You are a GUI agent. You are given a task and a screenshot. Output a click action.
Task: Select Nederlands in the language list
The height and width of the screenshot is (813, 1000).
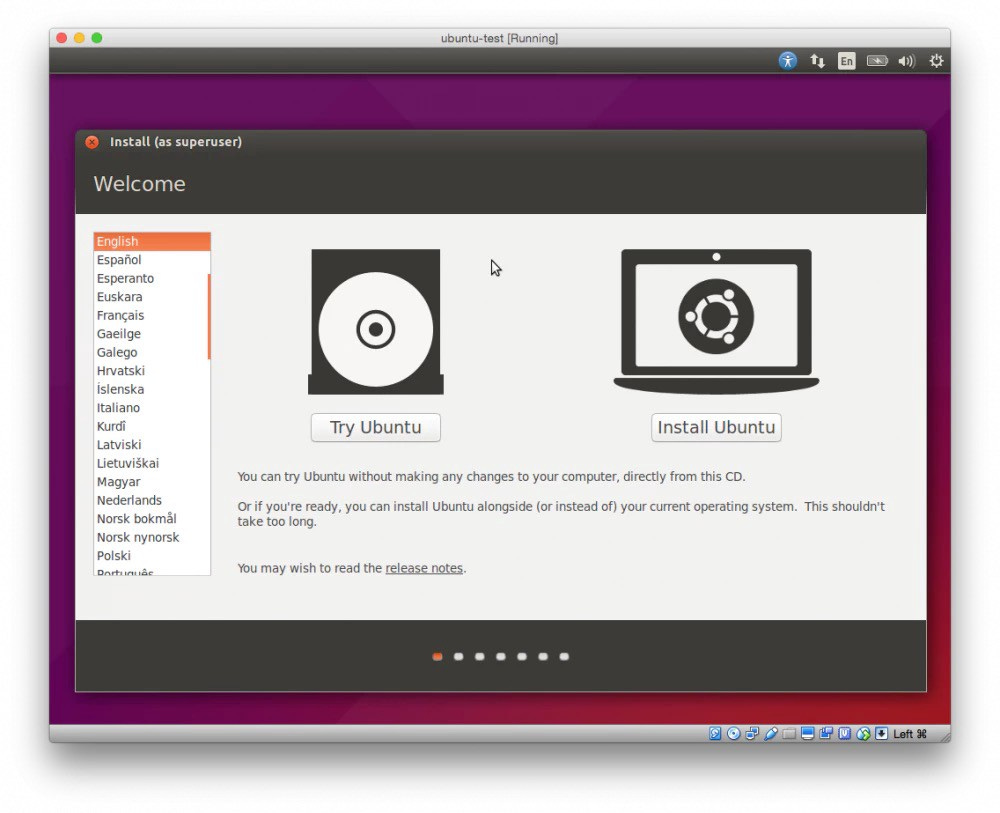pos(152,501)
